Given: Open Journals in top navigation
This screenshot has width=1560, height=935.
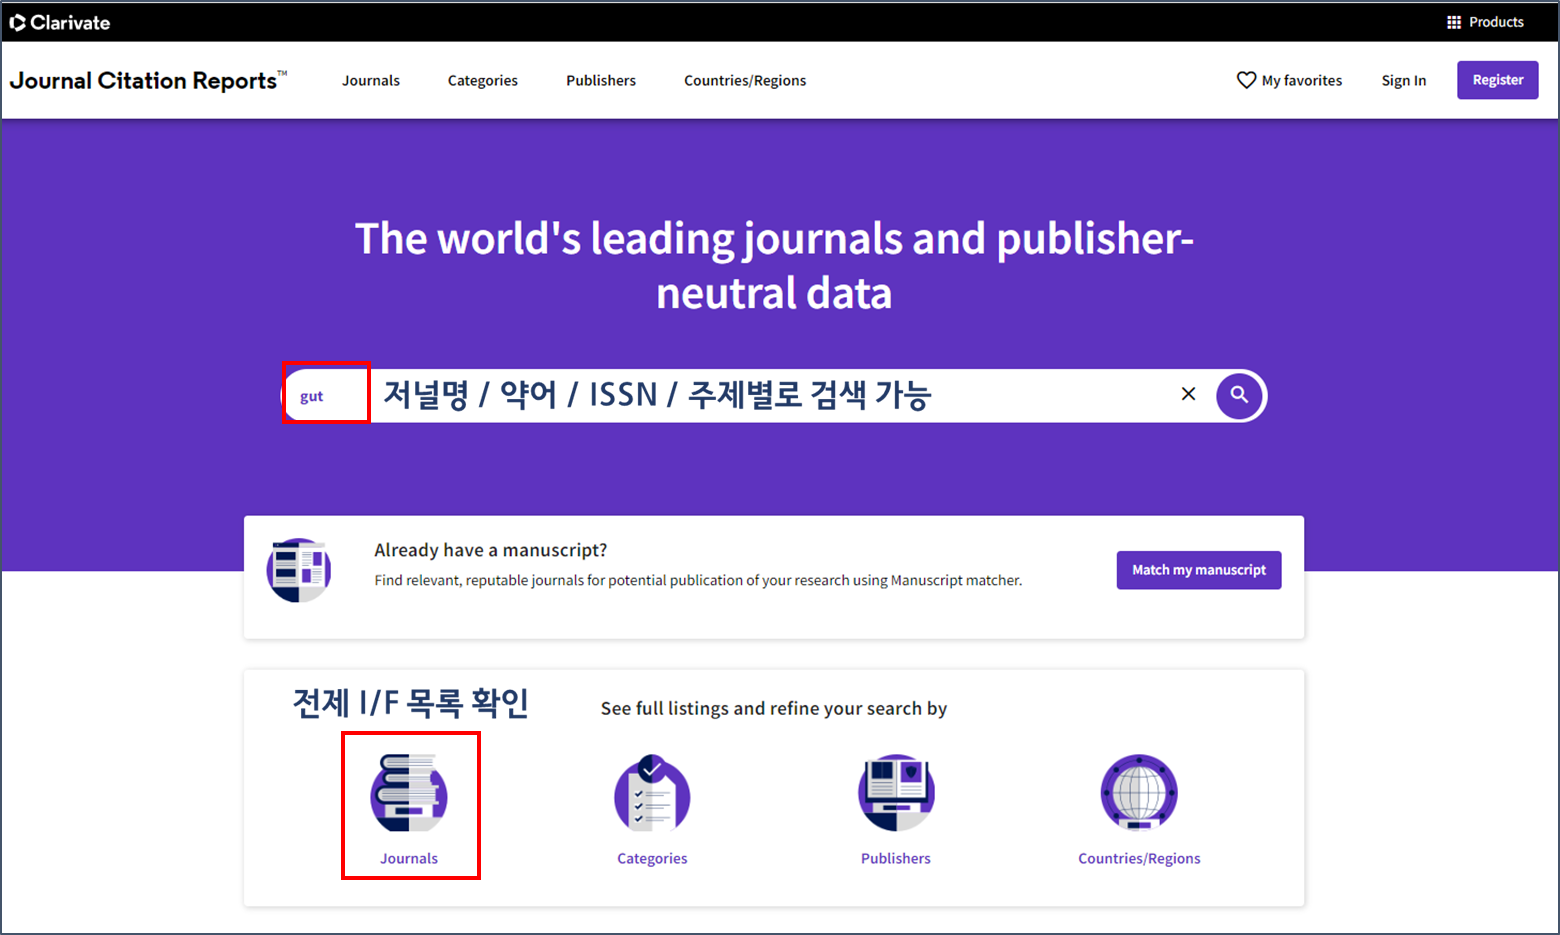Looking at the screenshot, I should pos(371,80).
